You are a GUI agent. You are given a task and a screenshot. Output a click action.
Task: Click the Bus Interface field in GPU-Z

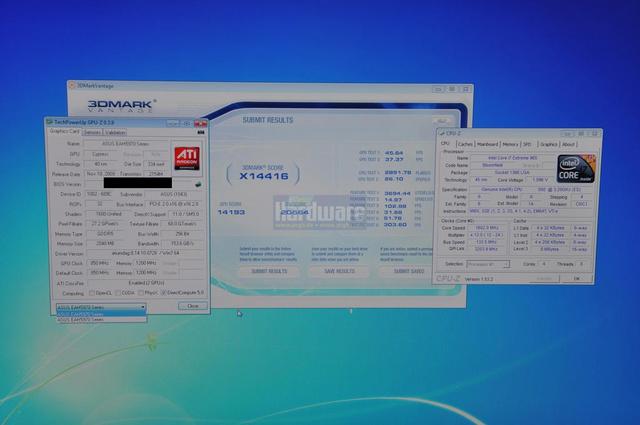click(x=174, y=204)
